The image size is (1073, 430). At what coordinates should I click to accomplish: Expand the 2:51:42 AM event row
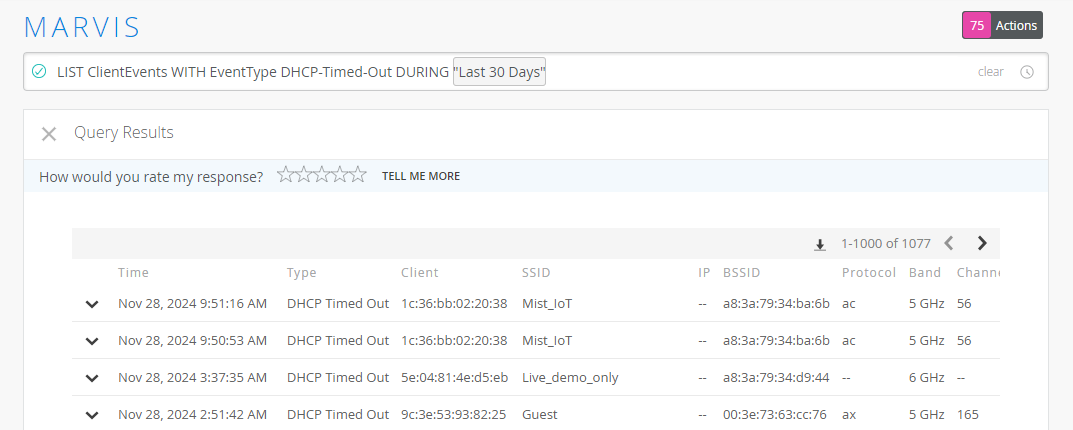click(92, 415)
